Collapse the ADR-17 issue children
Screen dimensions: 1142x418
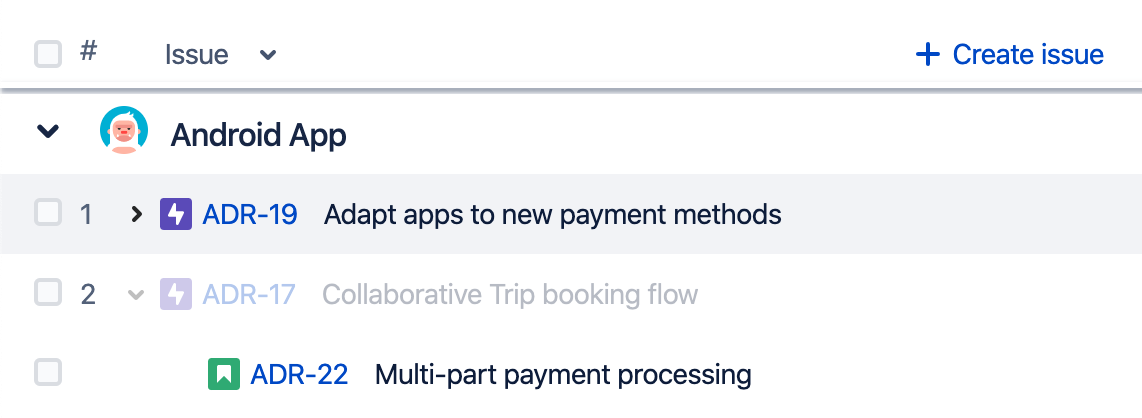coord(135,295)
